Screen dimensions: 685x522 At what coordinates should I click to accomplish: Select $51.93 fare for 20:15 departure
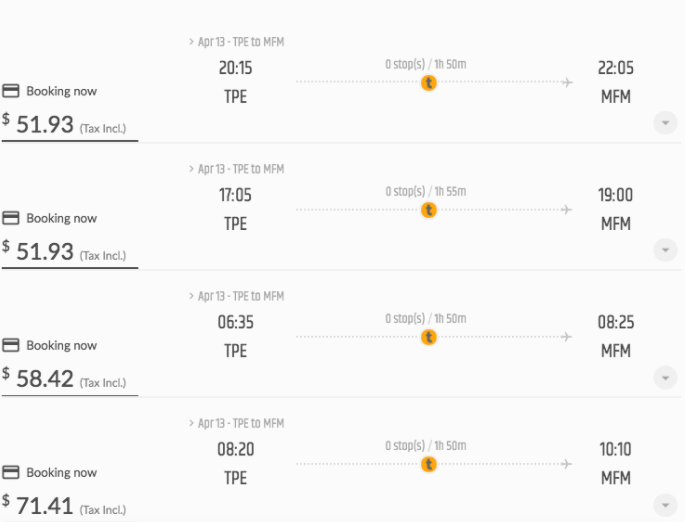(64, 124)
